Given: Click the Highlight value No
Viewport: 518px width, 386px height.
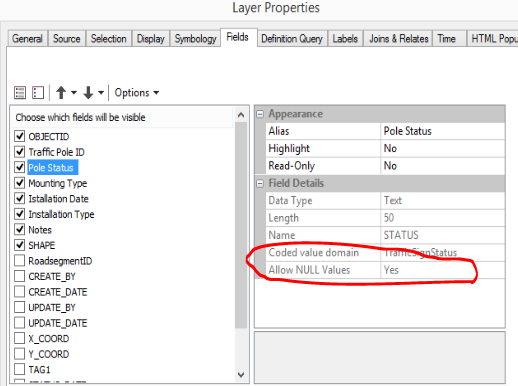Looking at the screenshot, I should (x=442, y=149).
